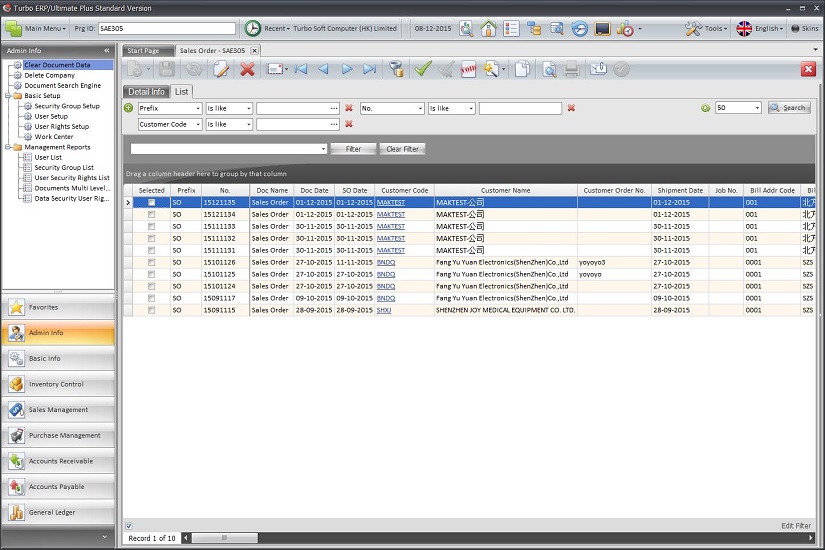Tick the Selected checkbox for order 15121135
This screenshot has width=825, height=550.
coord(152,202)
